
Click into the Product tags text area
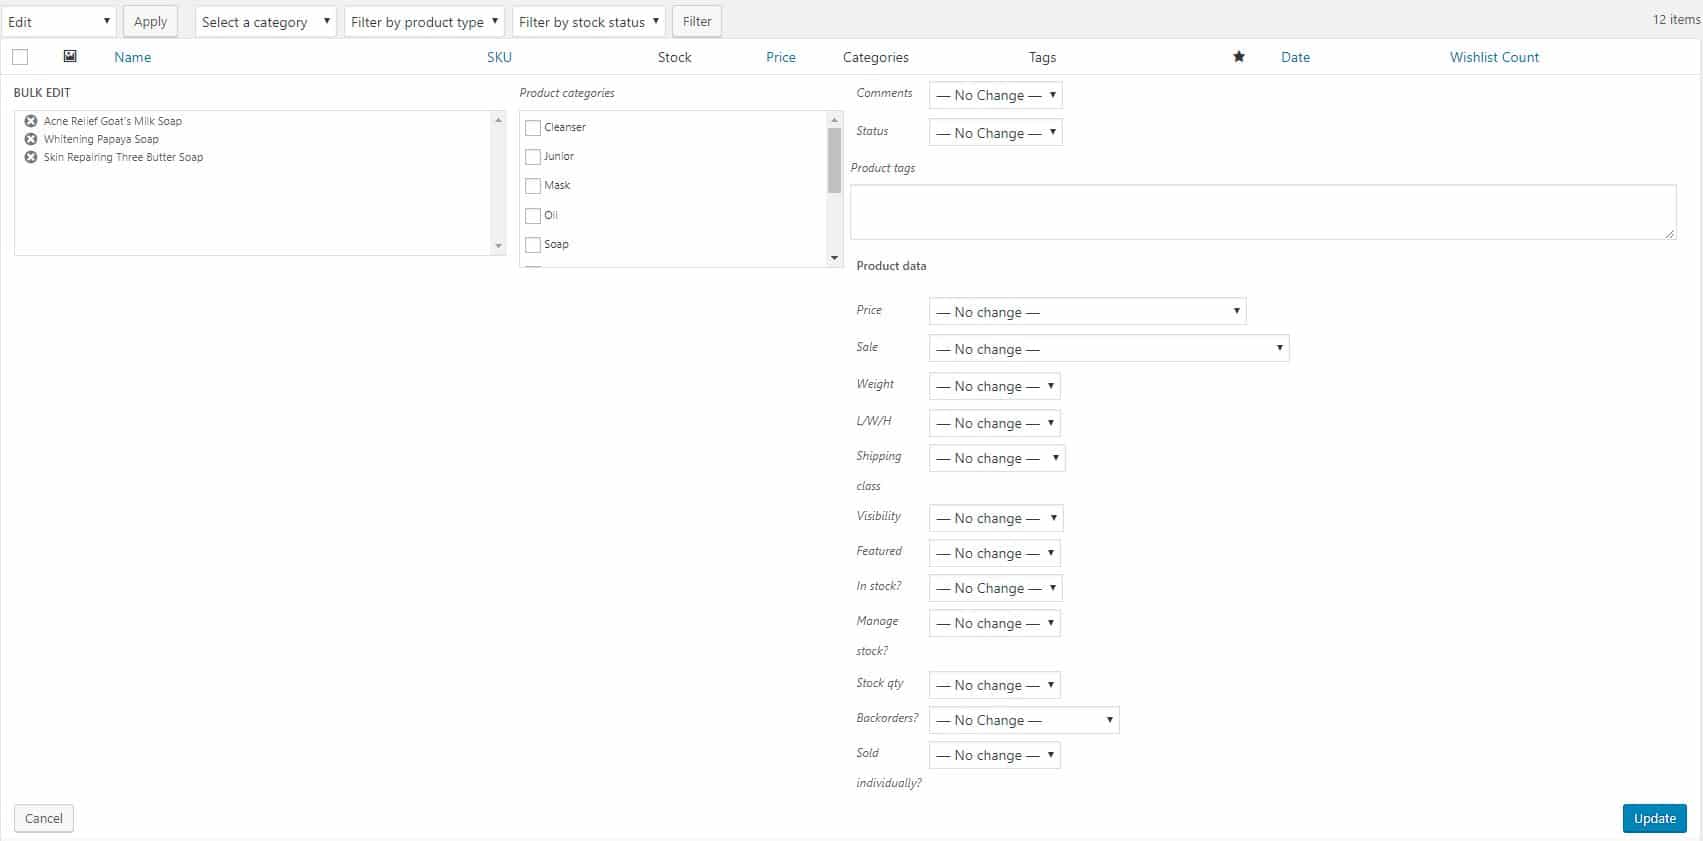coord(1263,212)
